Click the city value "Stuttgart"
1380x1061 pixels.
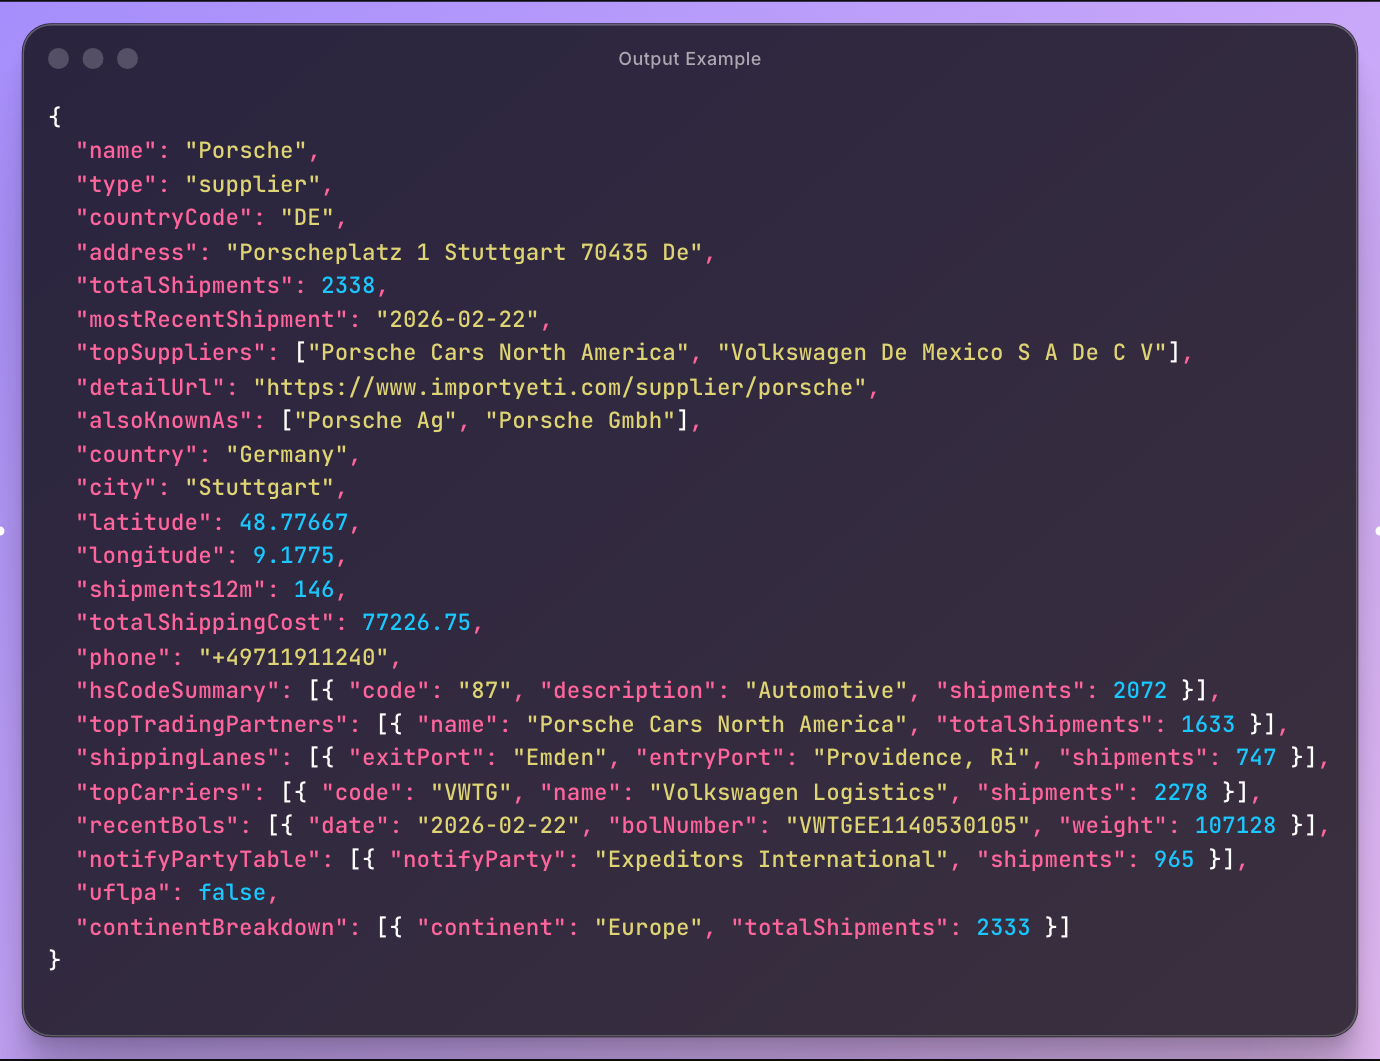(x=260, y=487)
